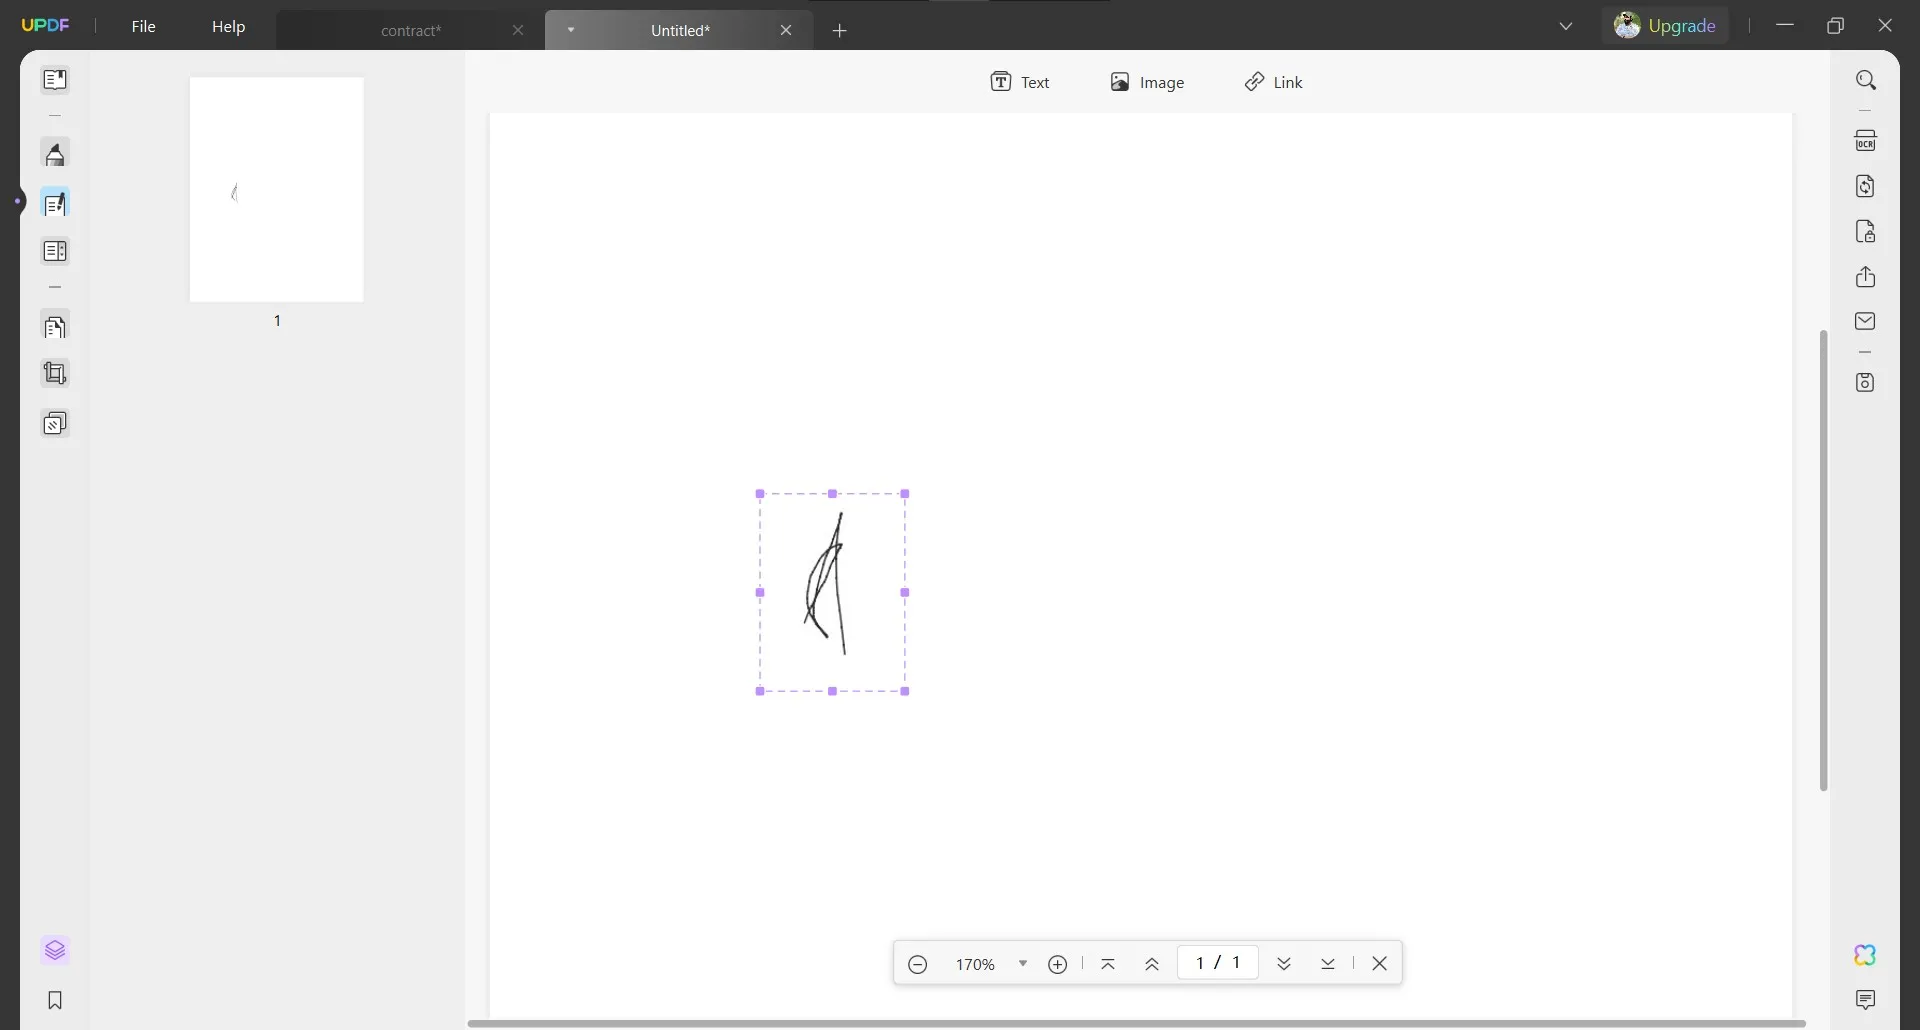Send file by email icon
The width and height of the screenshot is (1920, 1030).
pos(1866,322)
